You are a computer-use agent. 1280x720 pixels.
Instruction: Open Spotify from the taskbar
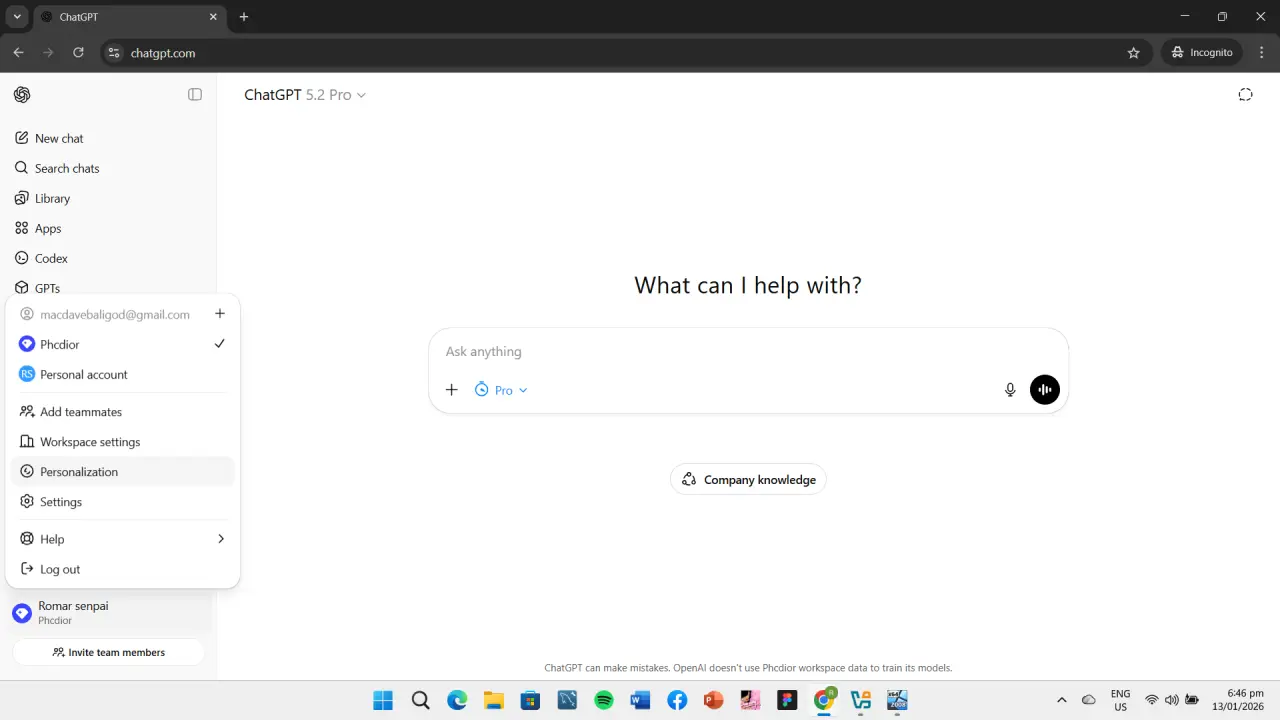[x=604, y=700]
